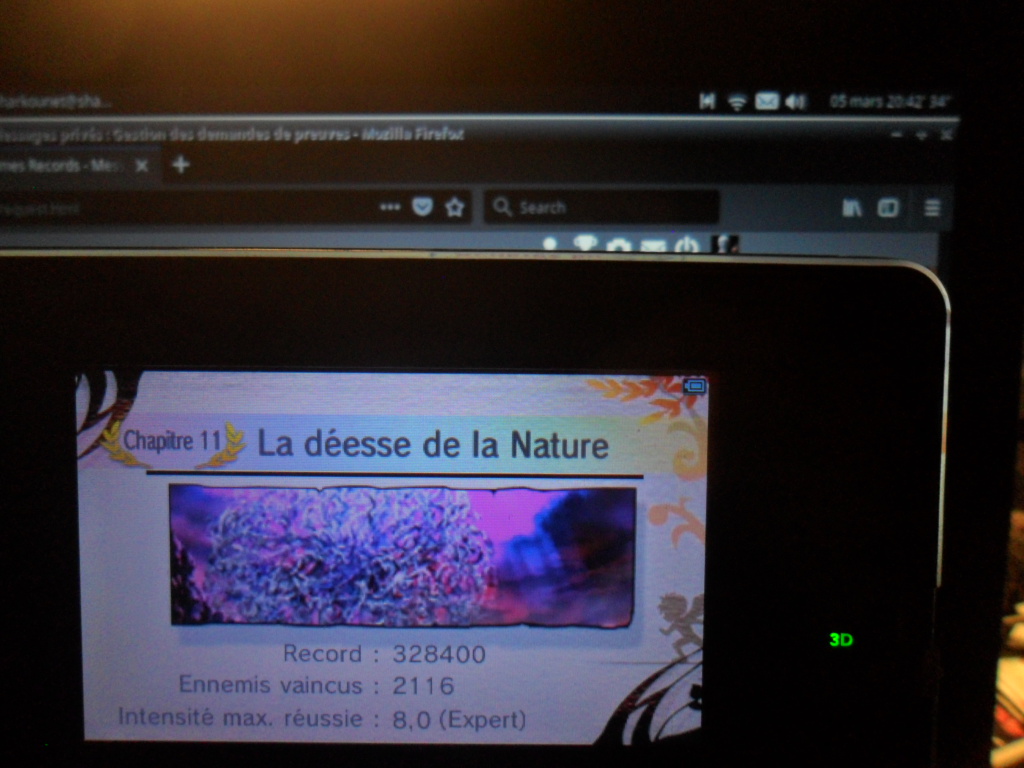Click the media player tray icon
The image size is (1024, 768).
click(x=707, y=101)
